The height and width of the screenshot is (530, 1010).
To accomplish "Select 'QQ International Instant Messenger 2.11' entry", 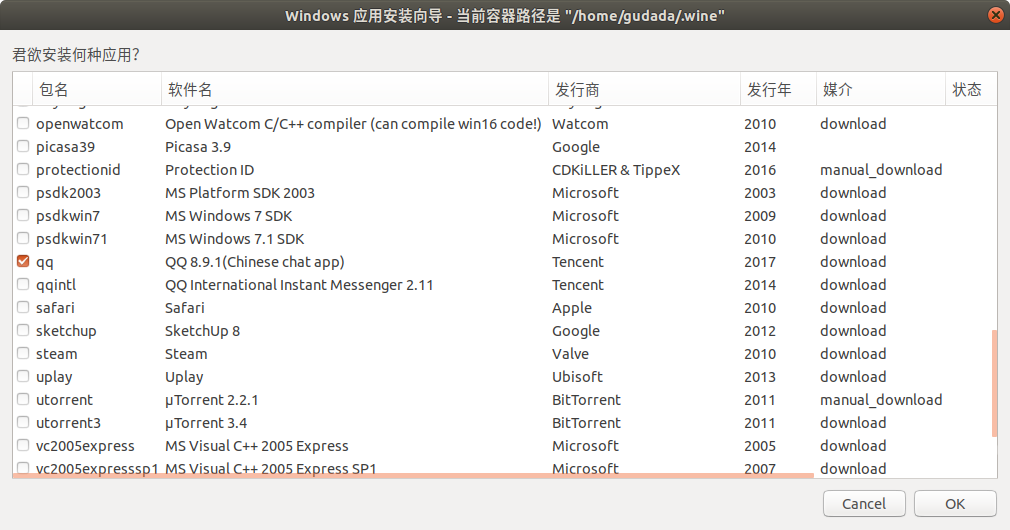I will click(x=299, y=285).
